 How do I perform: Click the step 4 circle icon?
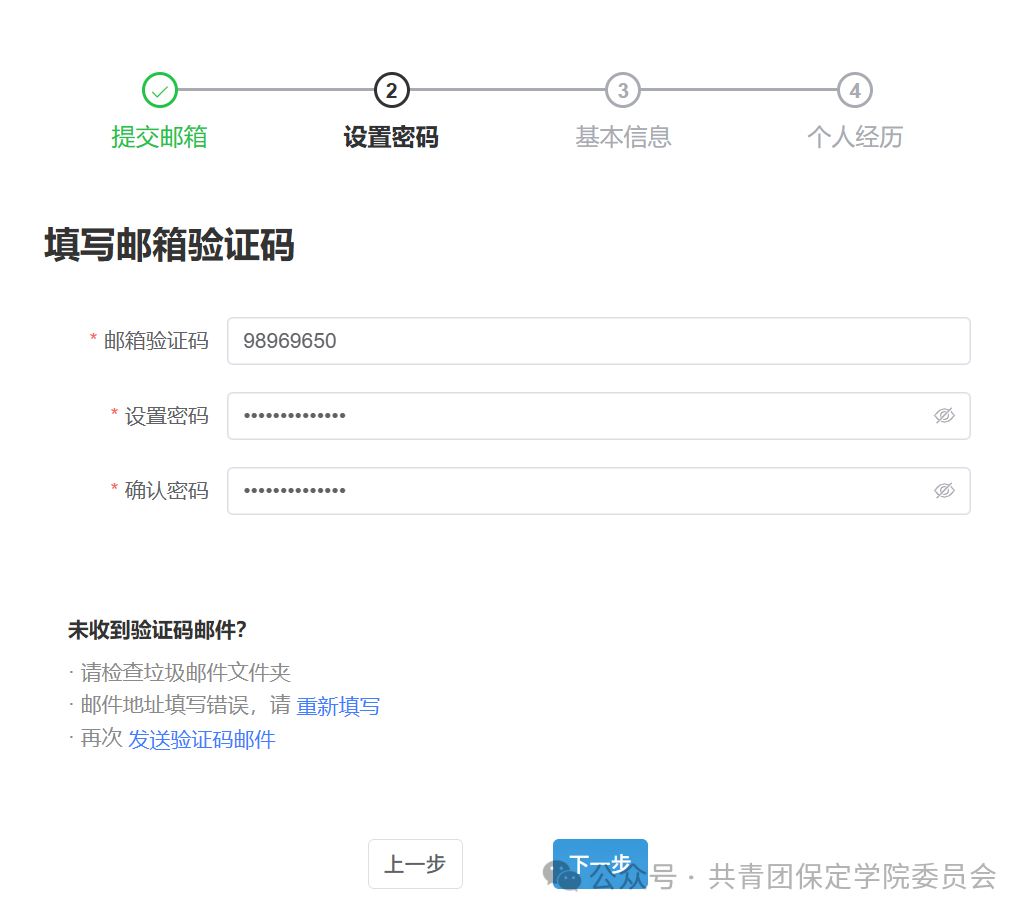(x=855, y=90)
